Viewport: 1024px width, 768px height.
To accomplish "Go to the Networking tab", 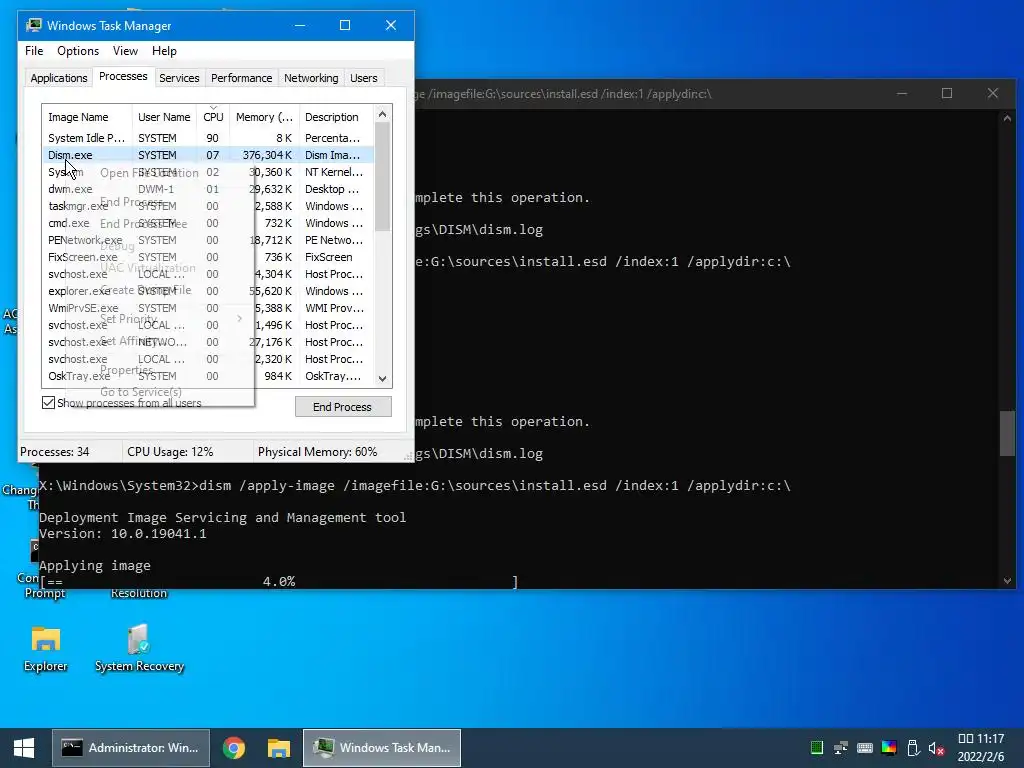I will click(311, 78).
